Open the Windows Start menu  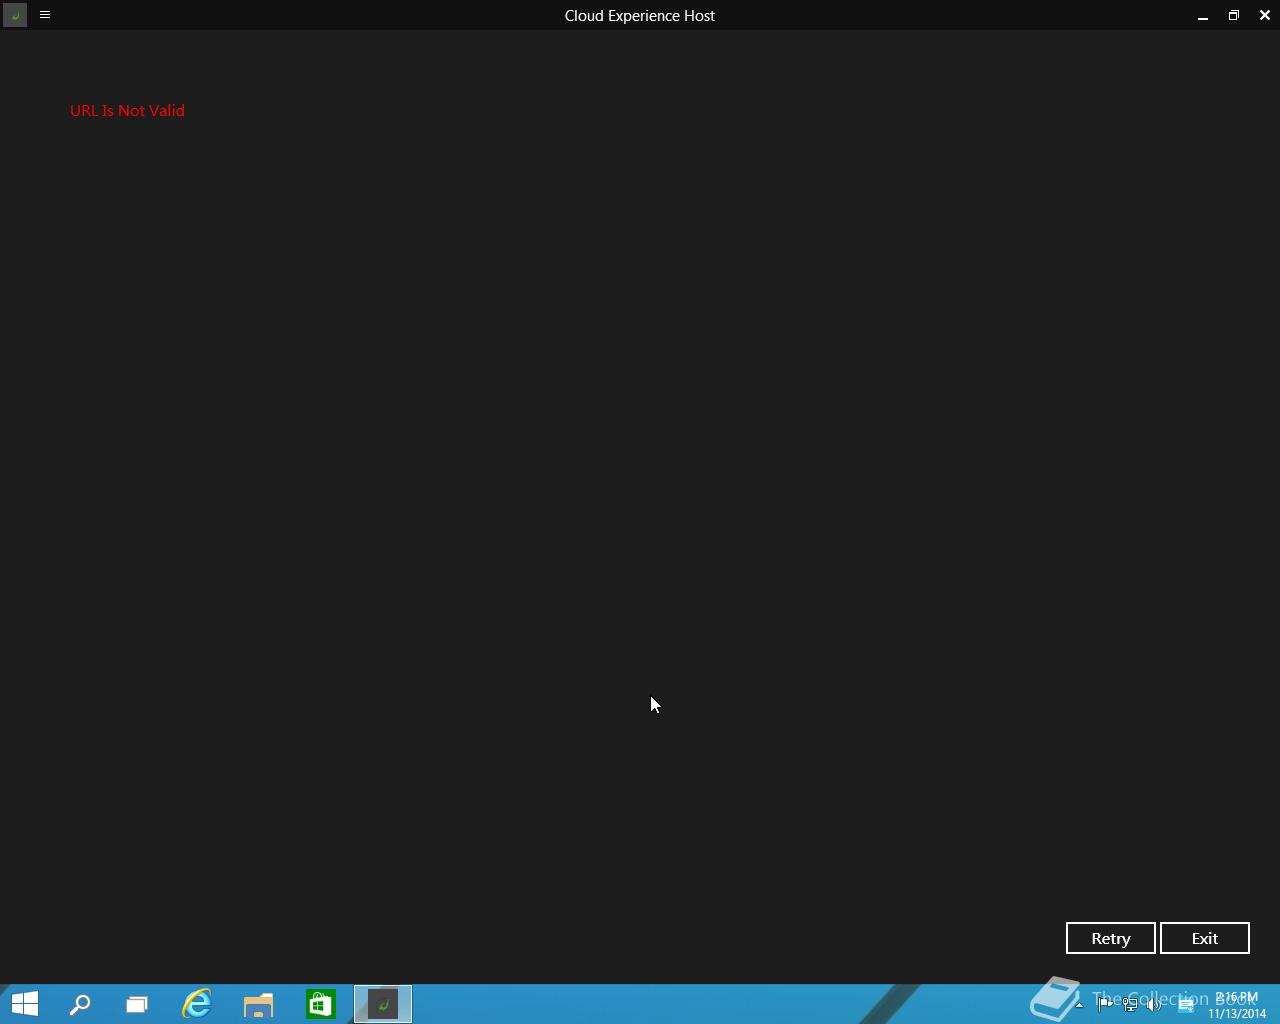[24, 1004]
